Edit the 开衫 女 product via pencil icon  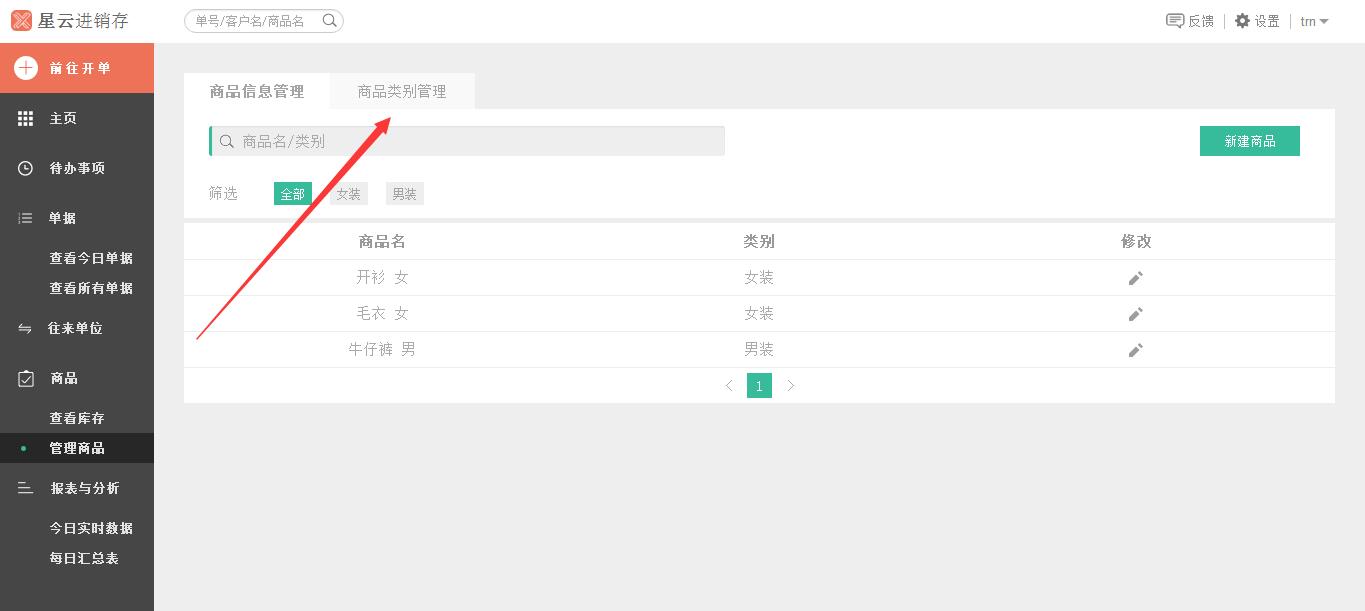pos(1135,278)
